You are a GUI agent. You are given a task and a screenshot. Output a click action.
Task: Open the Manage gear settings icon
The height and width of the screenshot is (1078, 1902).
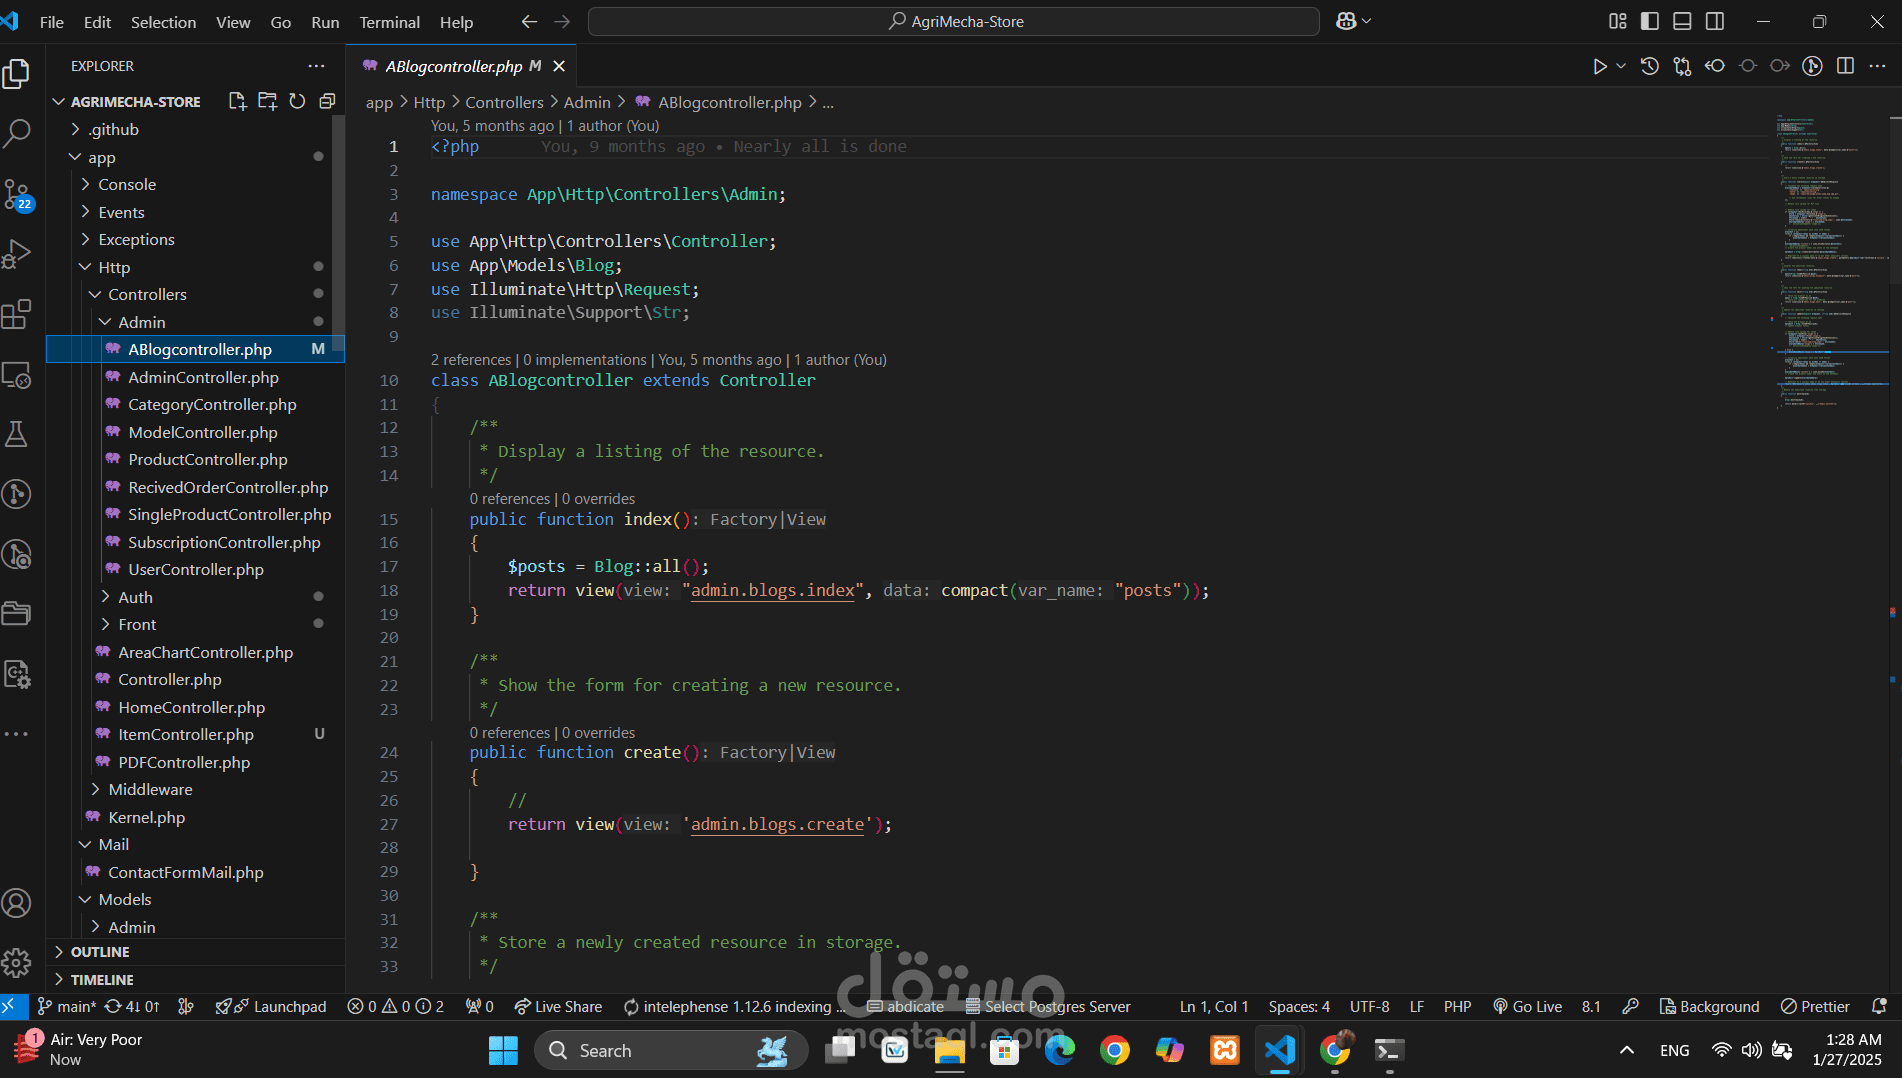coord(17,963)
